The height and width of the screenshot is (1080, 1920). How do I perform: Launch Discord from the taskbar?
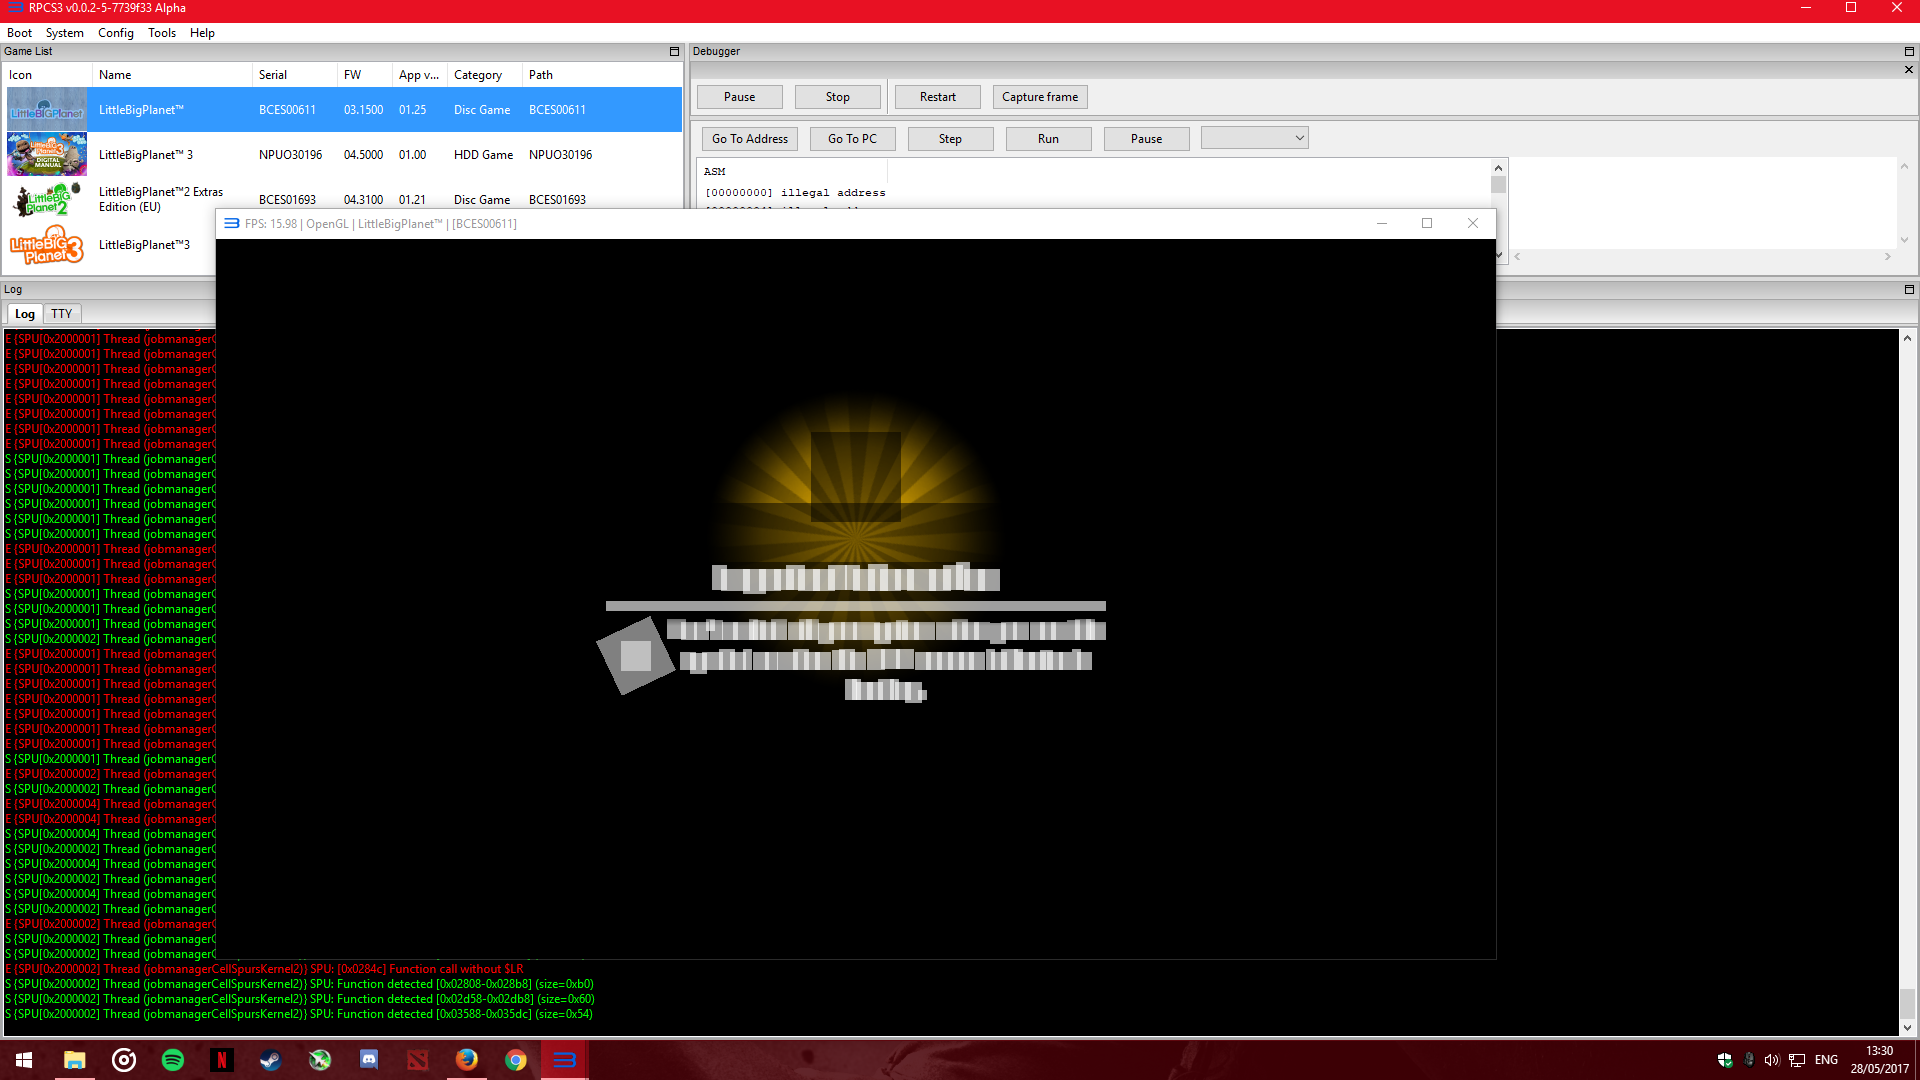[368, 1060]
